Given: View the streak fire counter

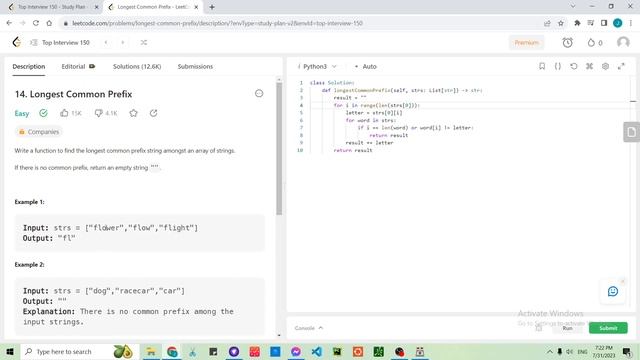Looking at the screenshot, I should [595, 42].
